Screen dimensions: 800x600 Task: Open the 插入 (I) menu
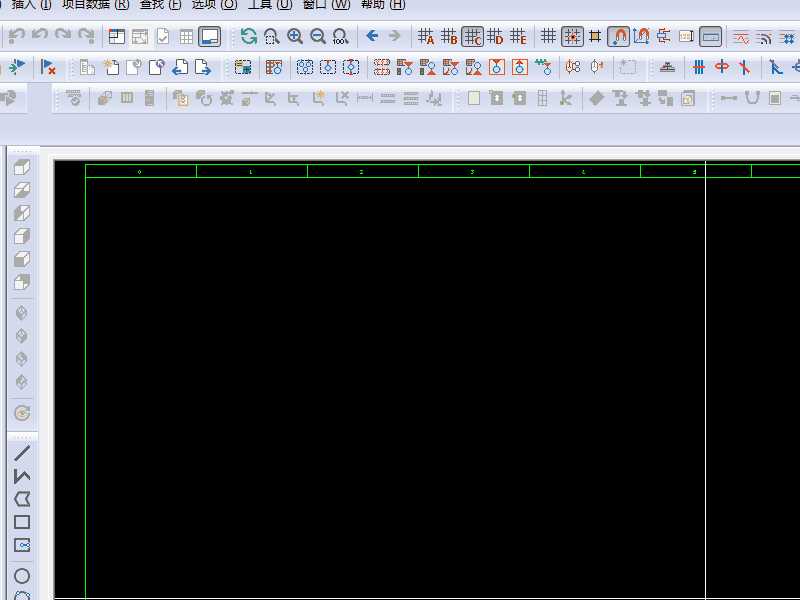[x=31, y=5]
